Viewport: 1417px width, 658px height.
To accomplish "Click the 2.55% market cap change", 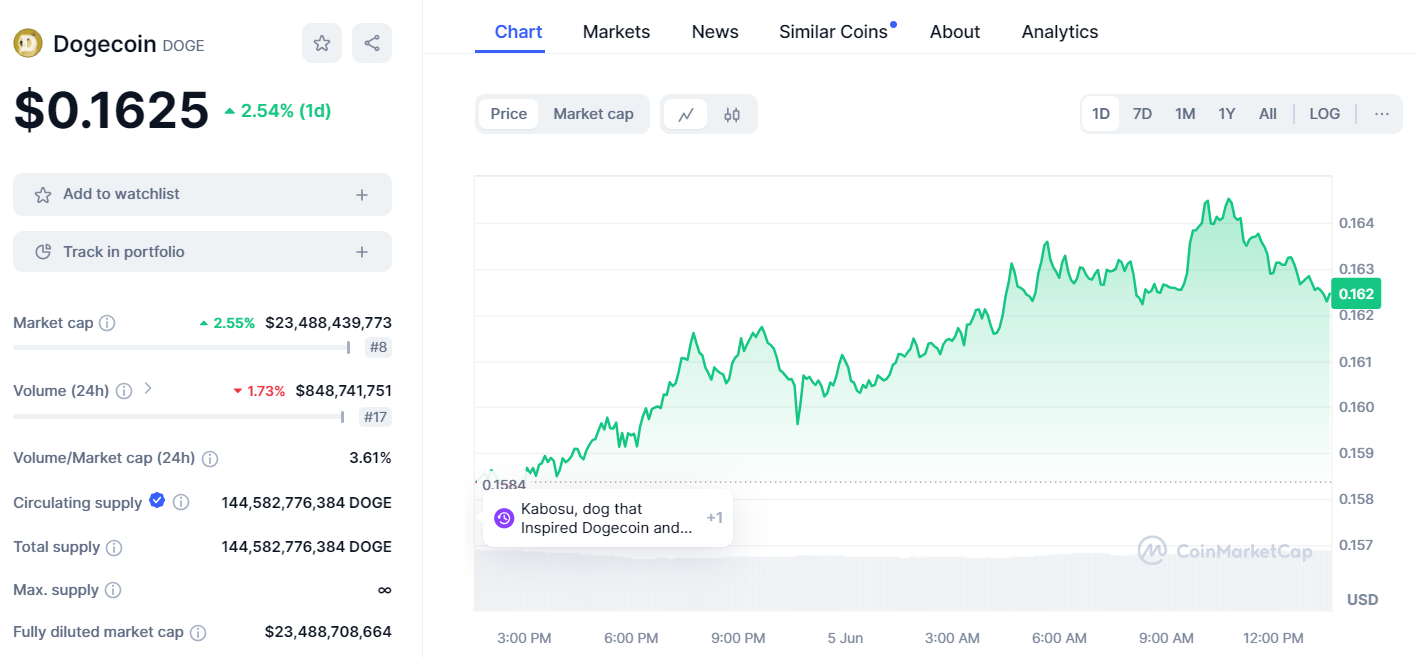I will 227,323.
